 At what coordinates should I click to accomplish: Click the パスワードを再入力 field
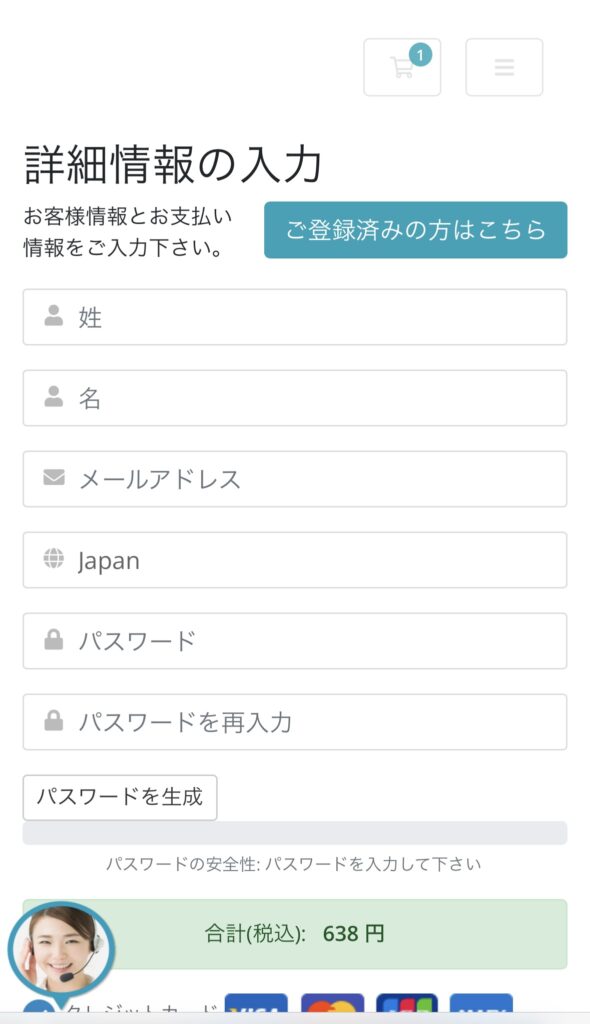click(295, 722)
